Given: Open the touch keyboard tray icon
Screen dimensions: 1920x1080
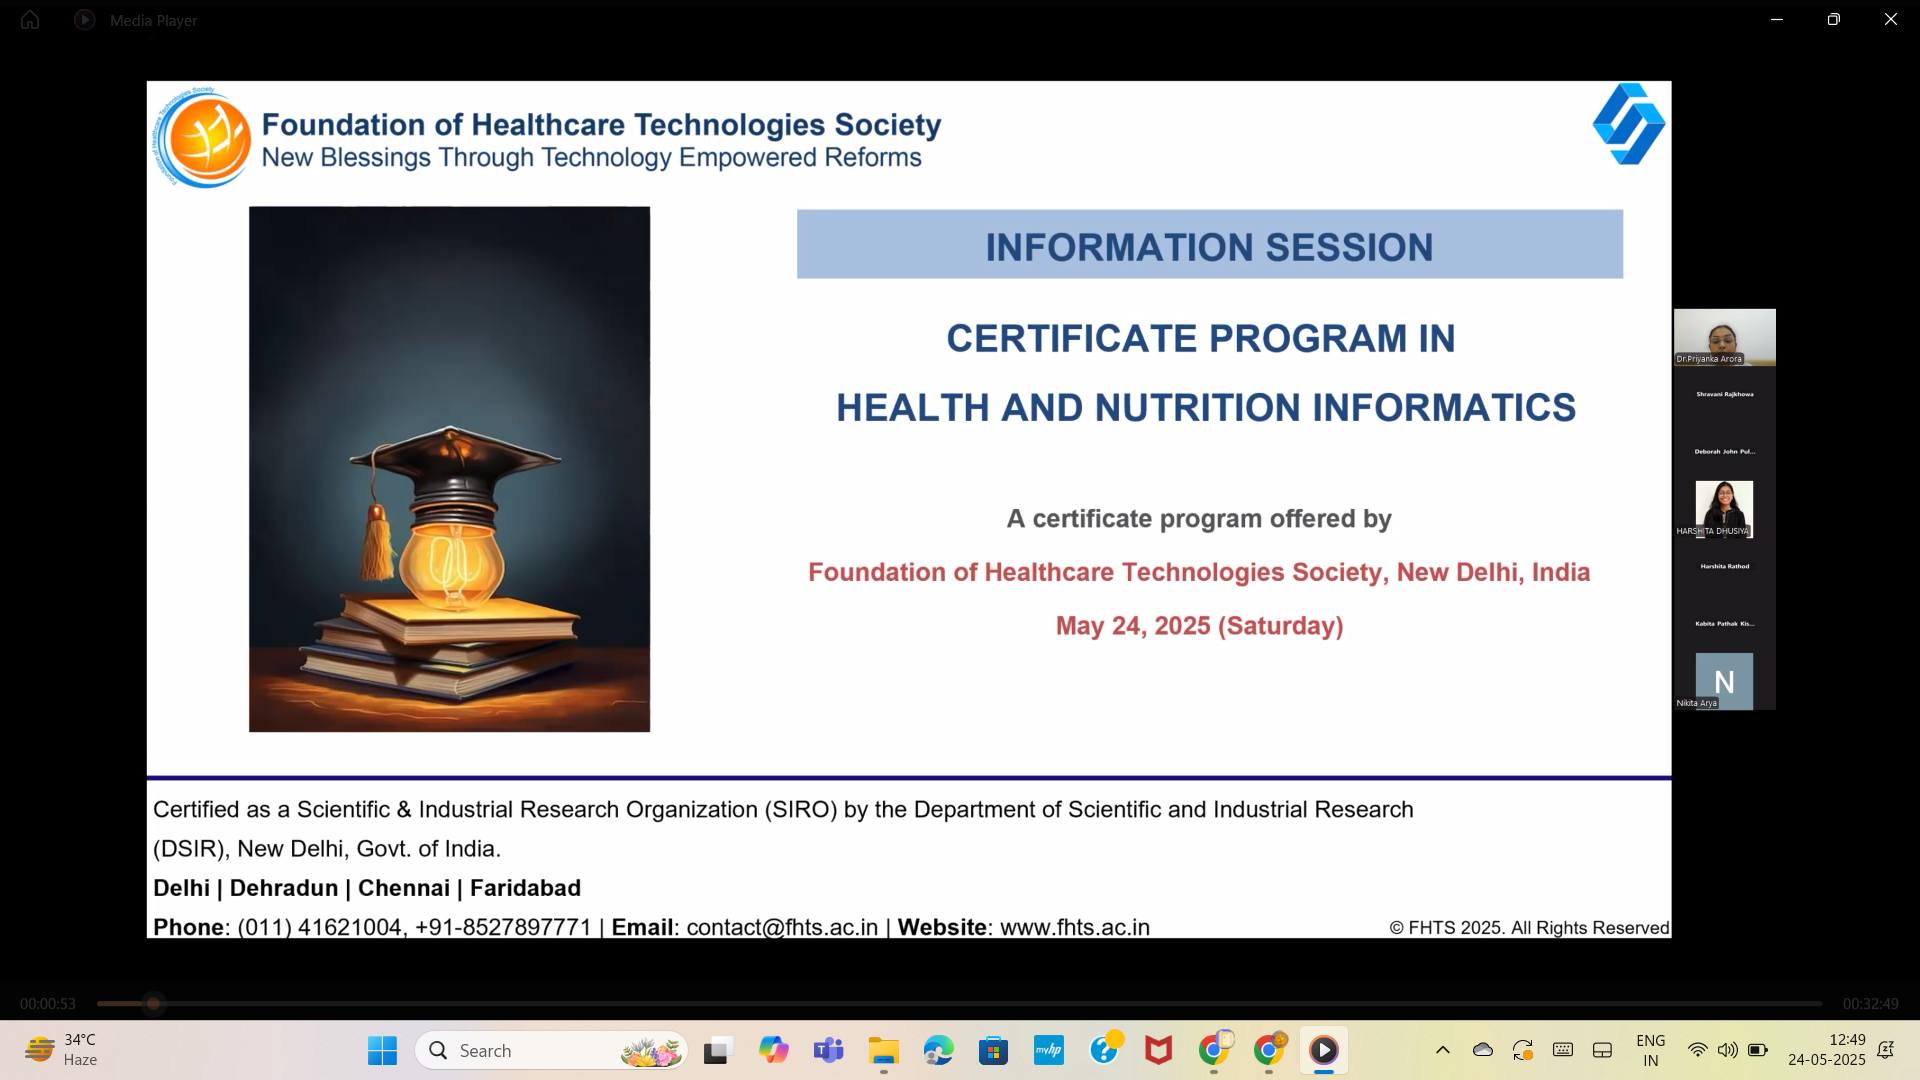Looking at the screenshot, I should (1563, 1050).
